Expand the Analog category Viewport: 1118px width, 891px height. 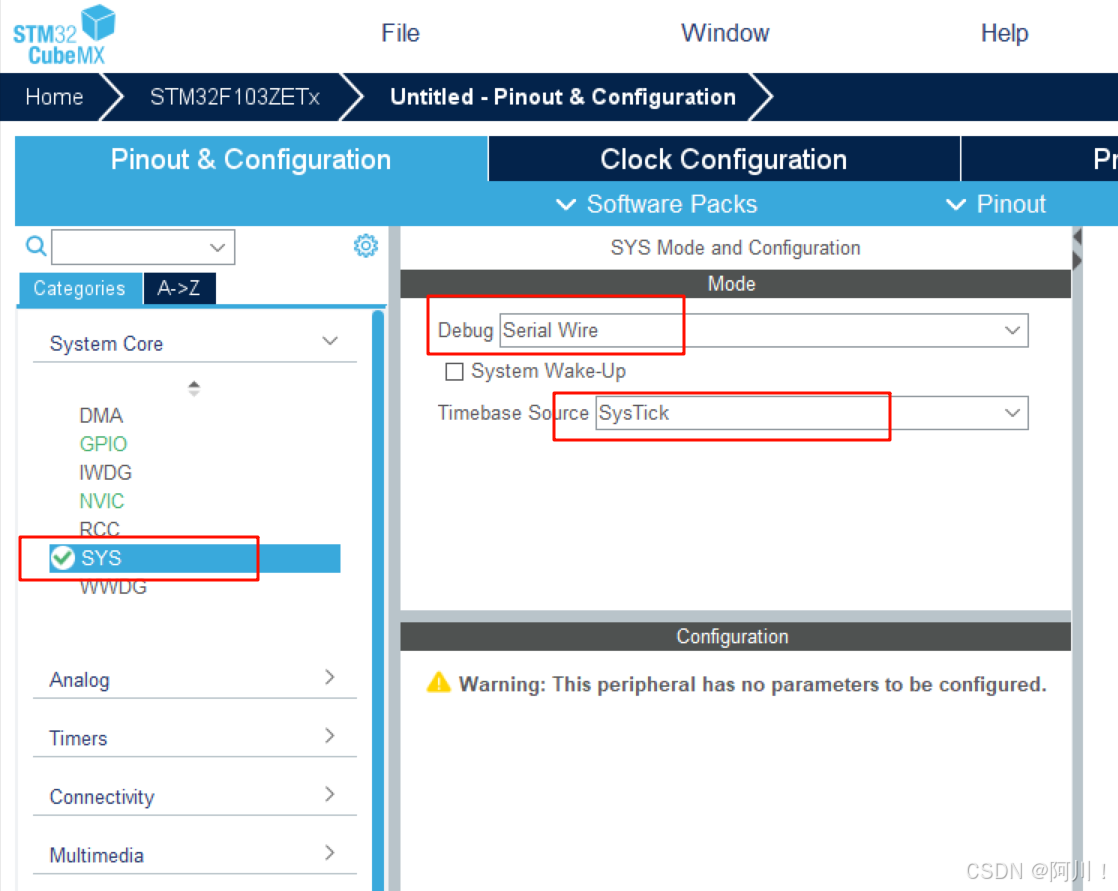(194, 679)
